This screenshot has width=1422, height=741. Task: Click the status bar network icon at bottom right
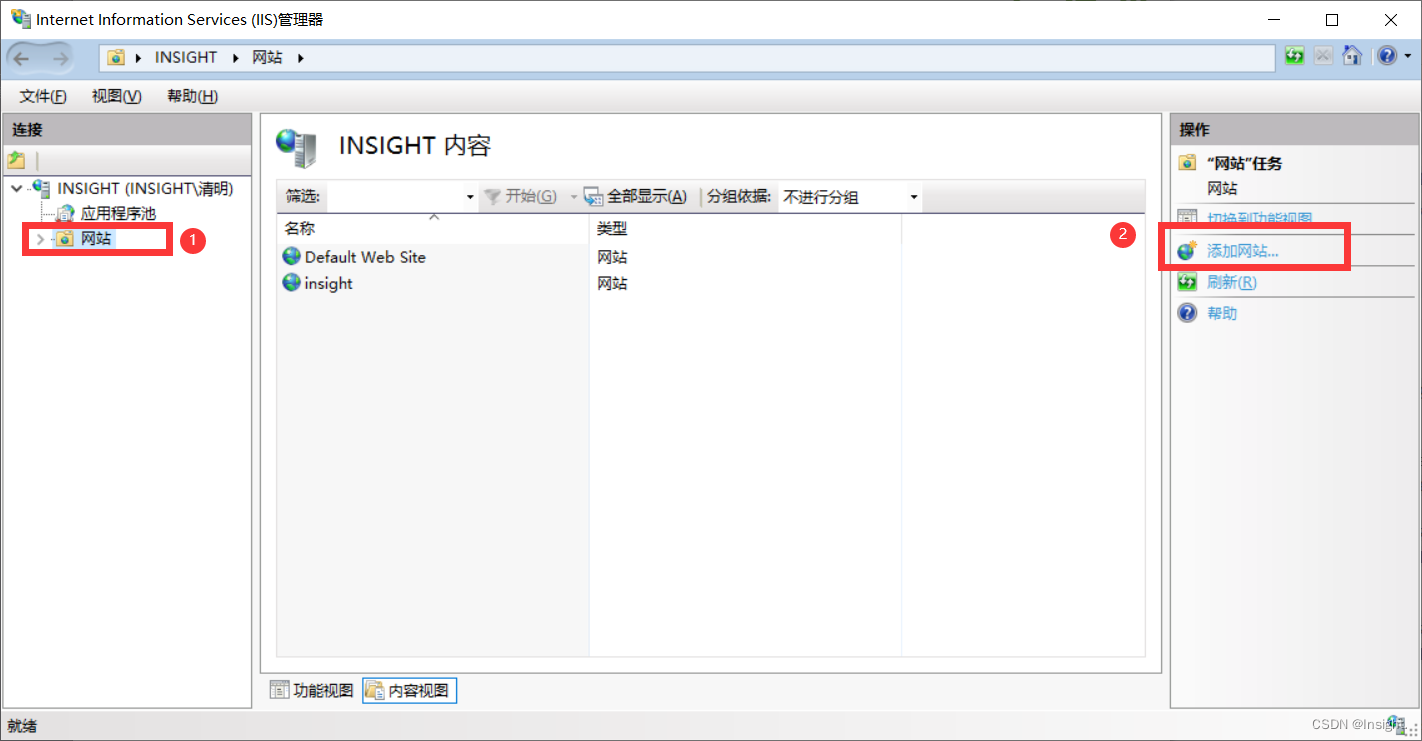1398,724
